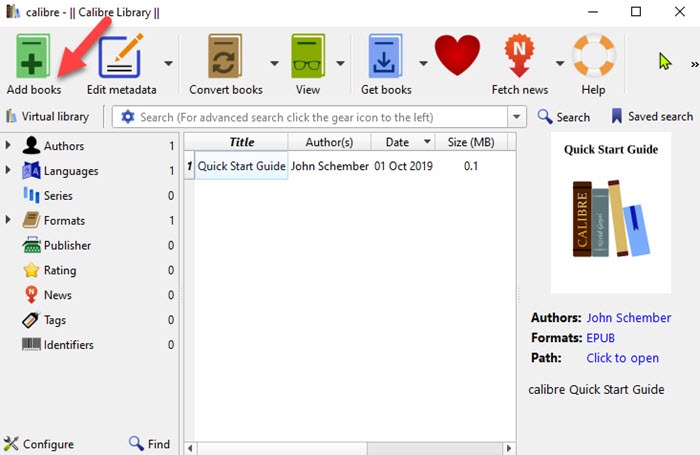Screen dimensions: 700x455
Task: Expand the Languages tree node
Action: [8, 170]
